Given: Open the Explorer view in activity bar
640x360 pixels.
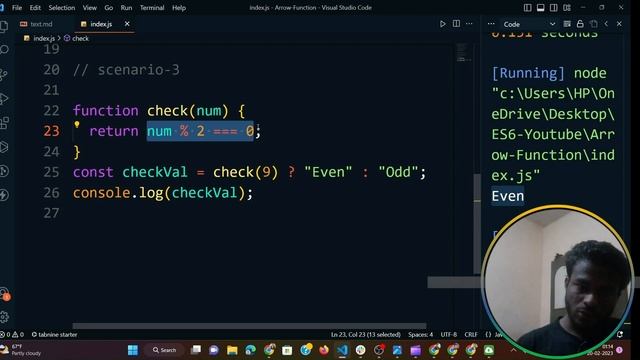Looking at the screenshot, I should click(x=4, y=27).
